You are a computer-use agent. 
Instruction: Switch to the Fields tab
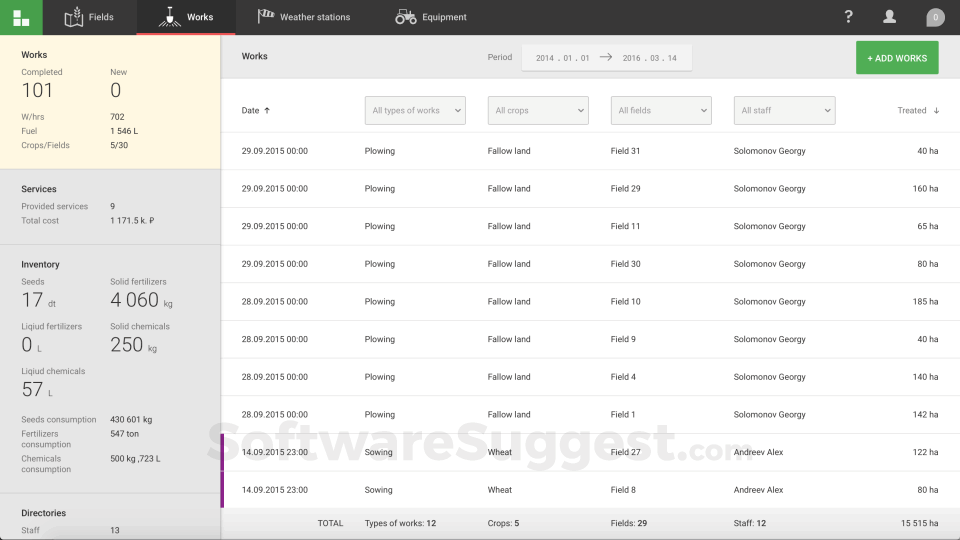pos(89,17)
